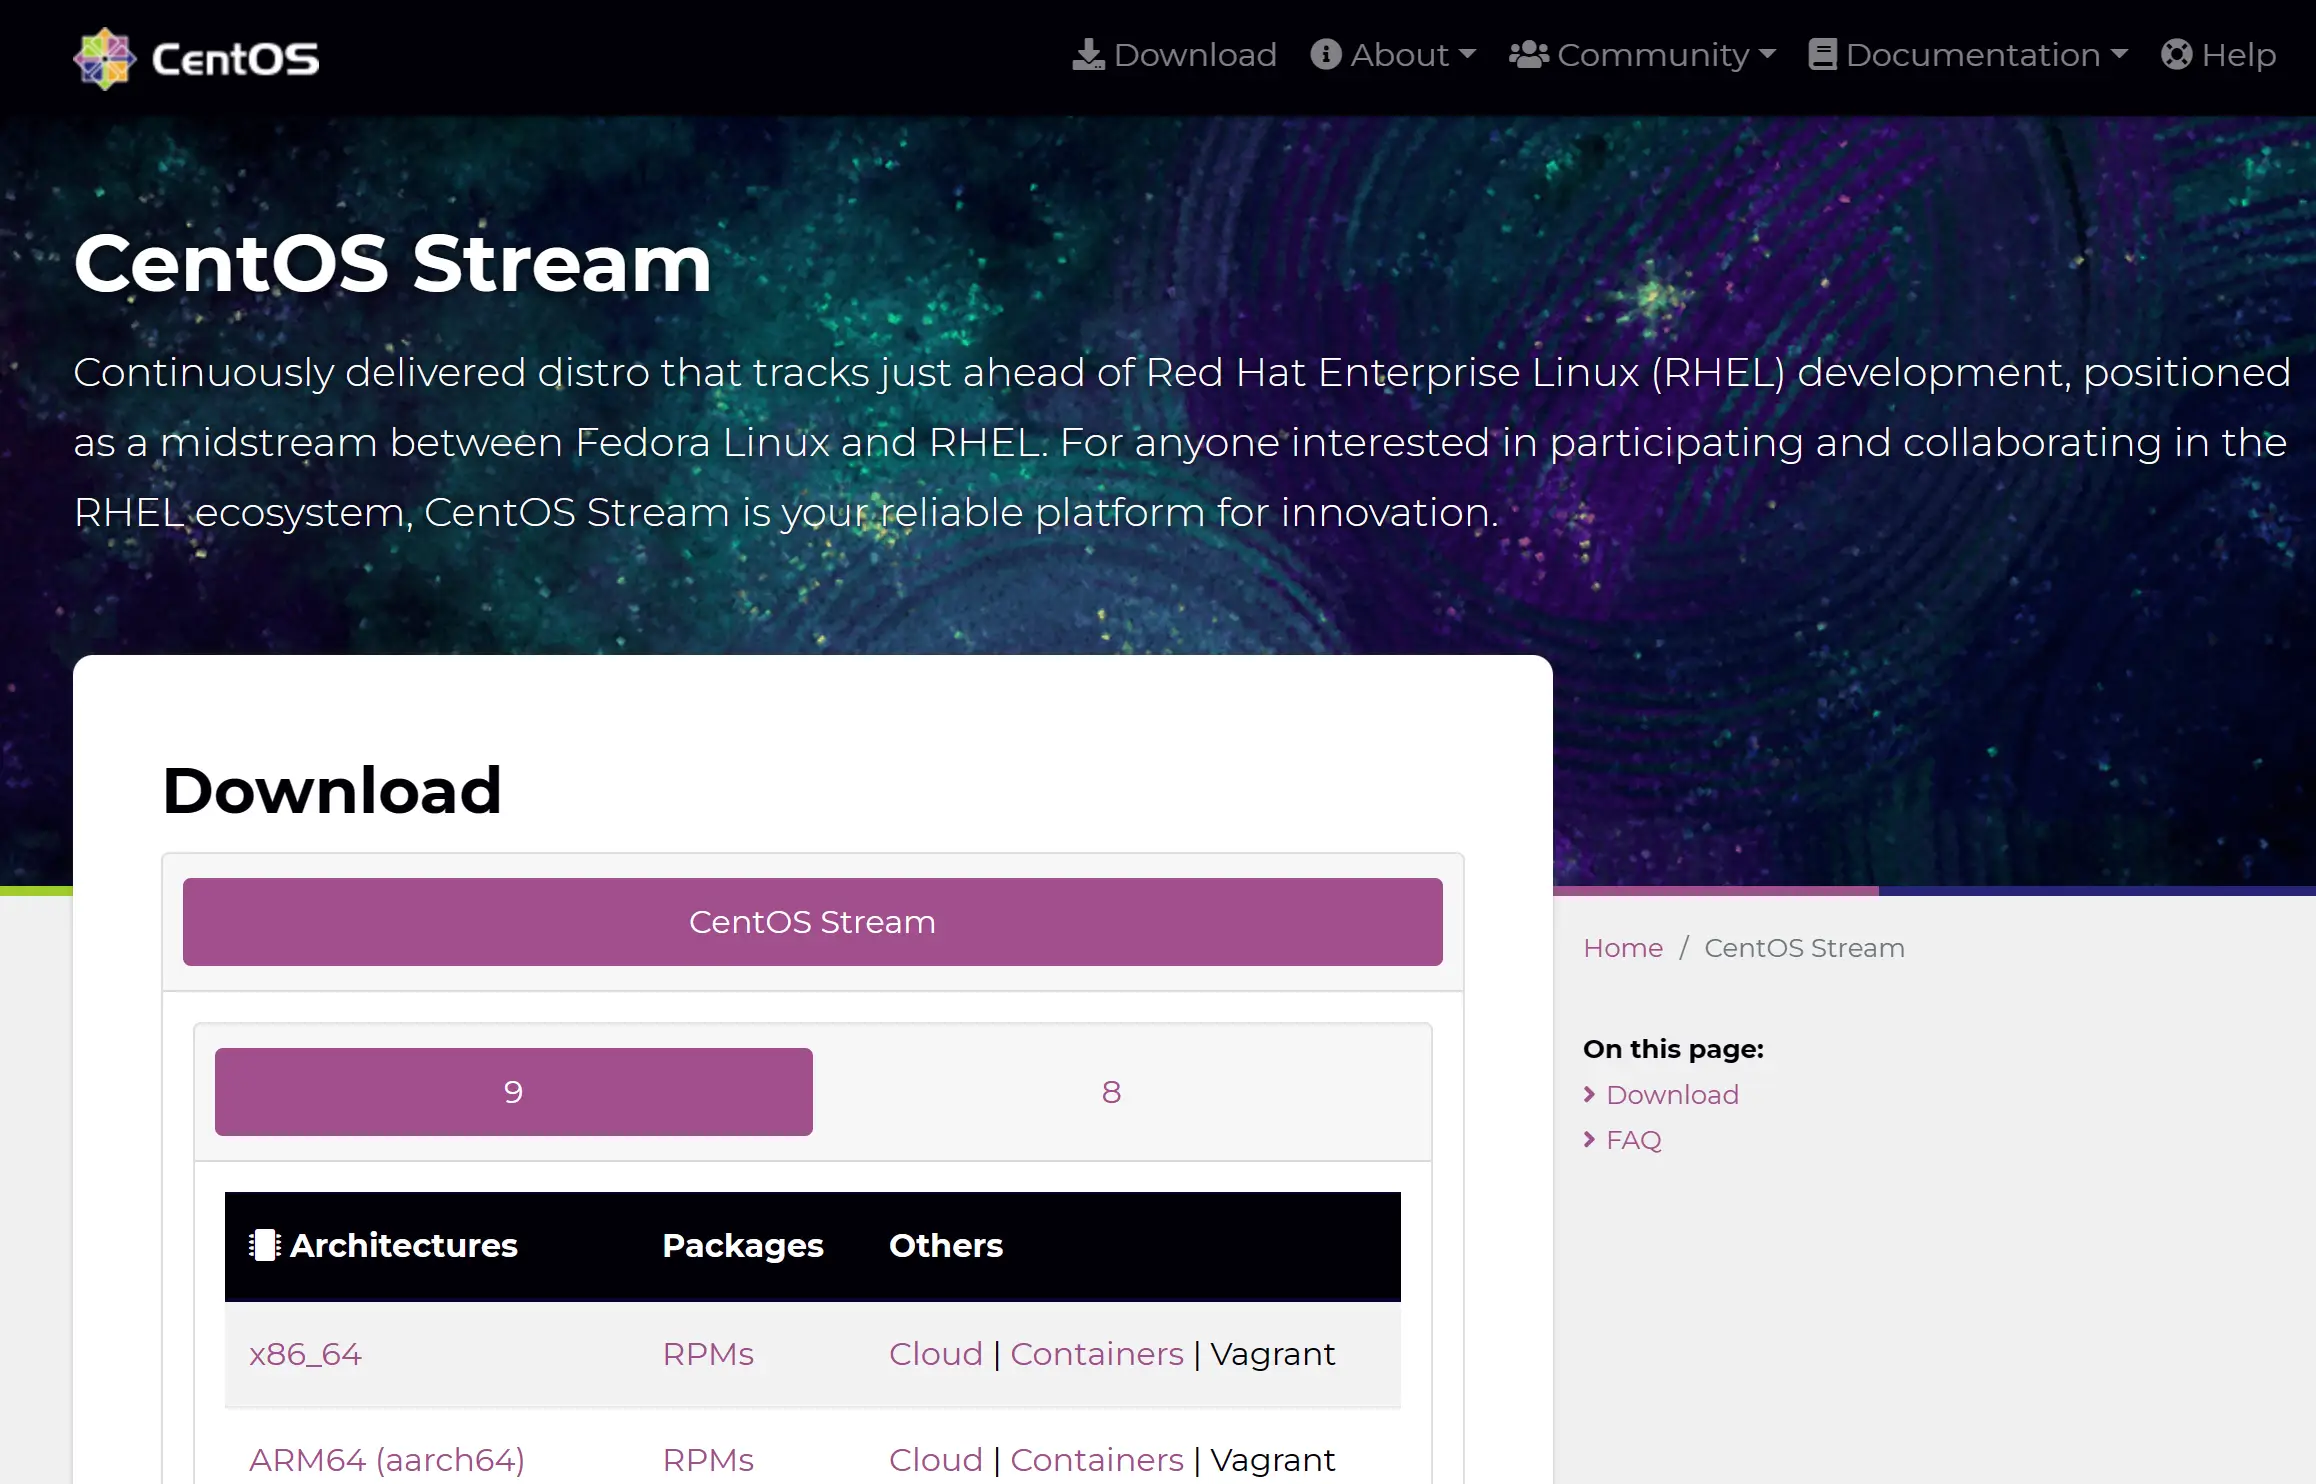Image resolution: width=2316 pixels, height=1484 pixels.
Task: Click x86_64 architecture RPMs link
Action: pyautogui.click(x=707, y=1354)
